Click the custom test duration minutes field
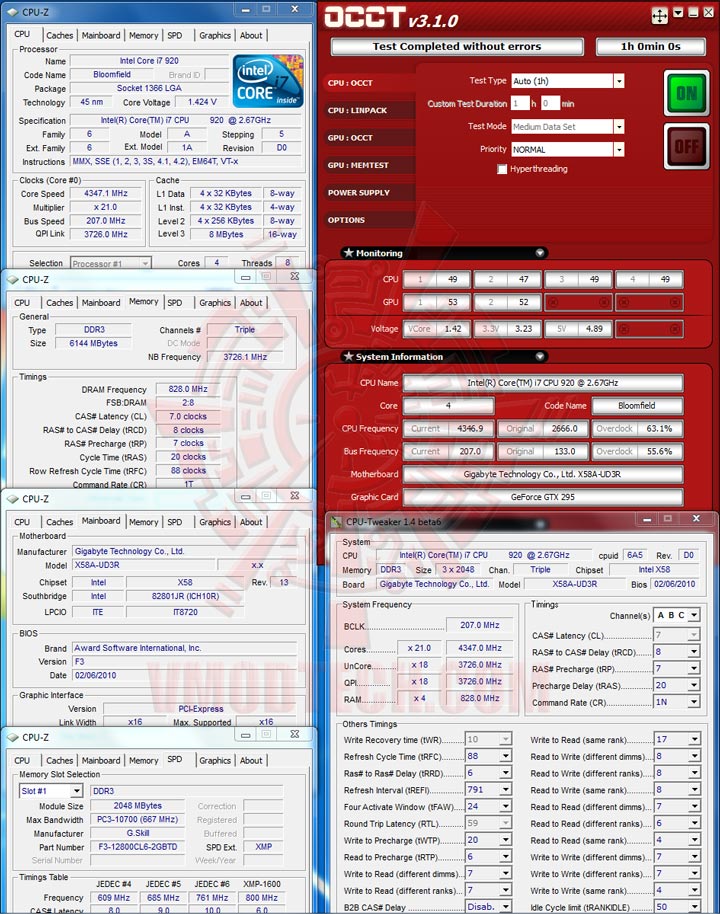This screenshot has width=720, height=914. pos(550,104)
